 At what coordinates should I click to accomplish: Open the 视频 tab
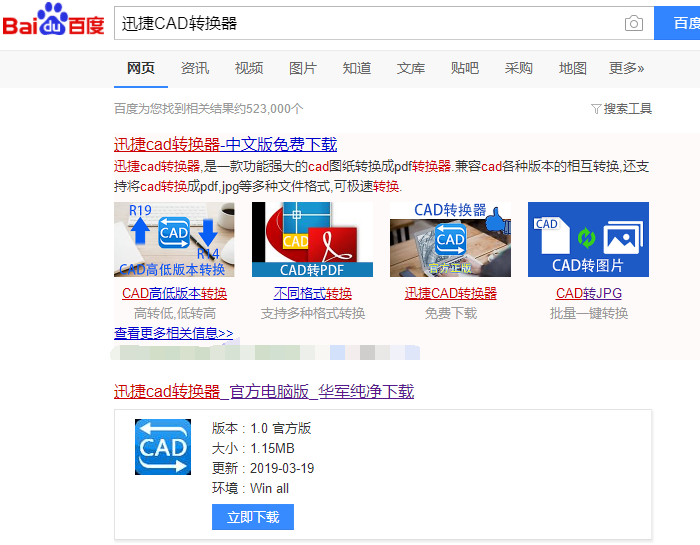click(x=249, y=68)
